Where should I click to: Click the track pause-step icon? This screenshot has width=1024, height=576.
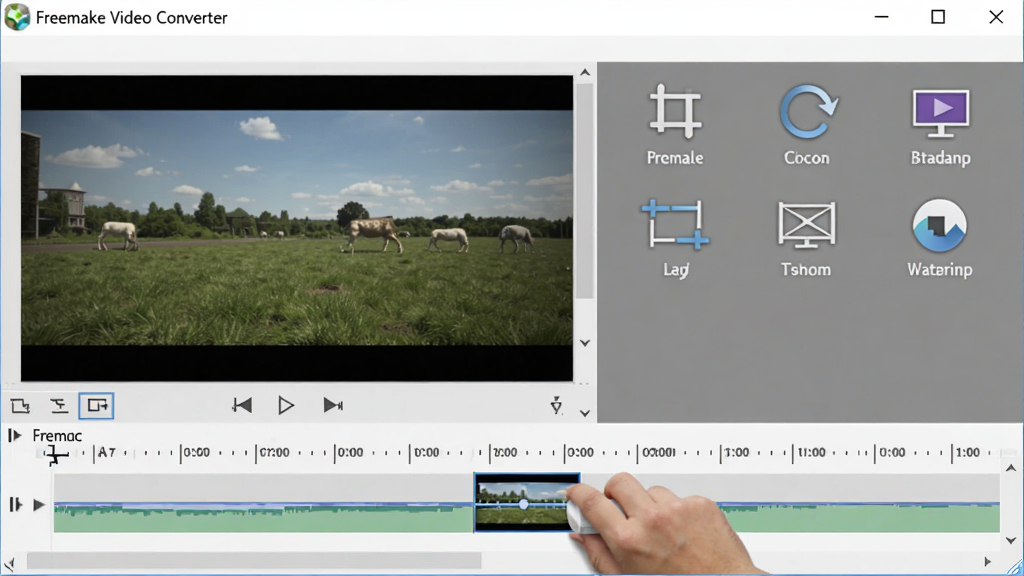click(x=15, y=505)
